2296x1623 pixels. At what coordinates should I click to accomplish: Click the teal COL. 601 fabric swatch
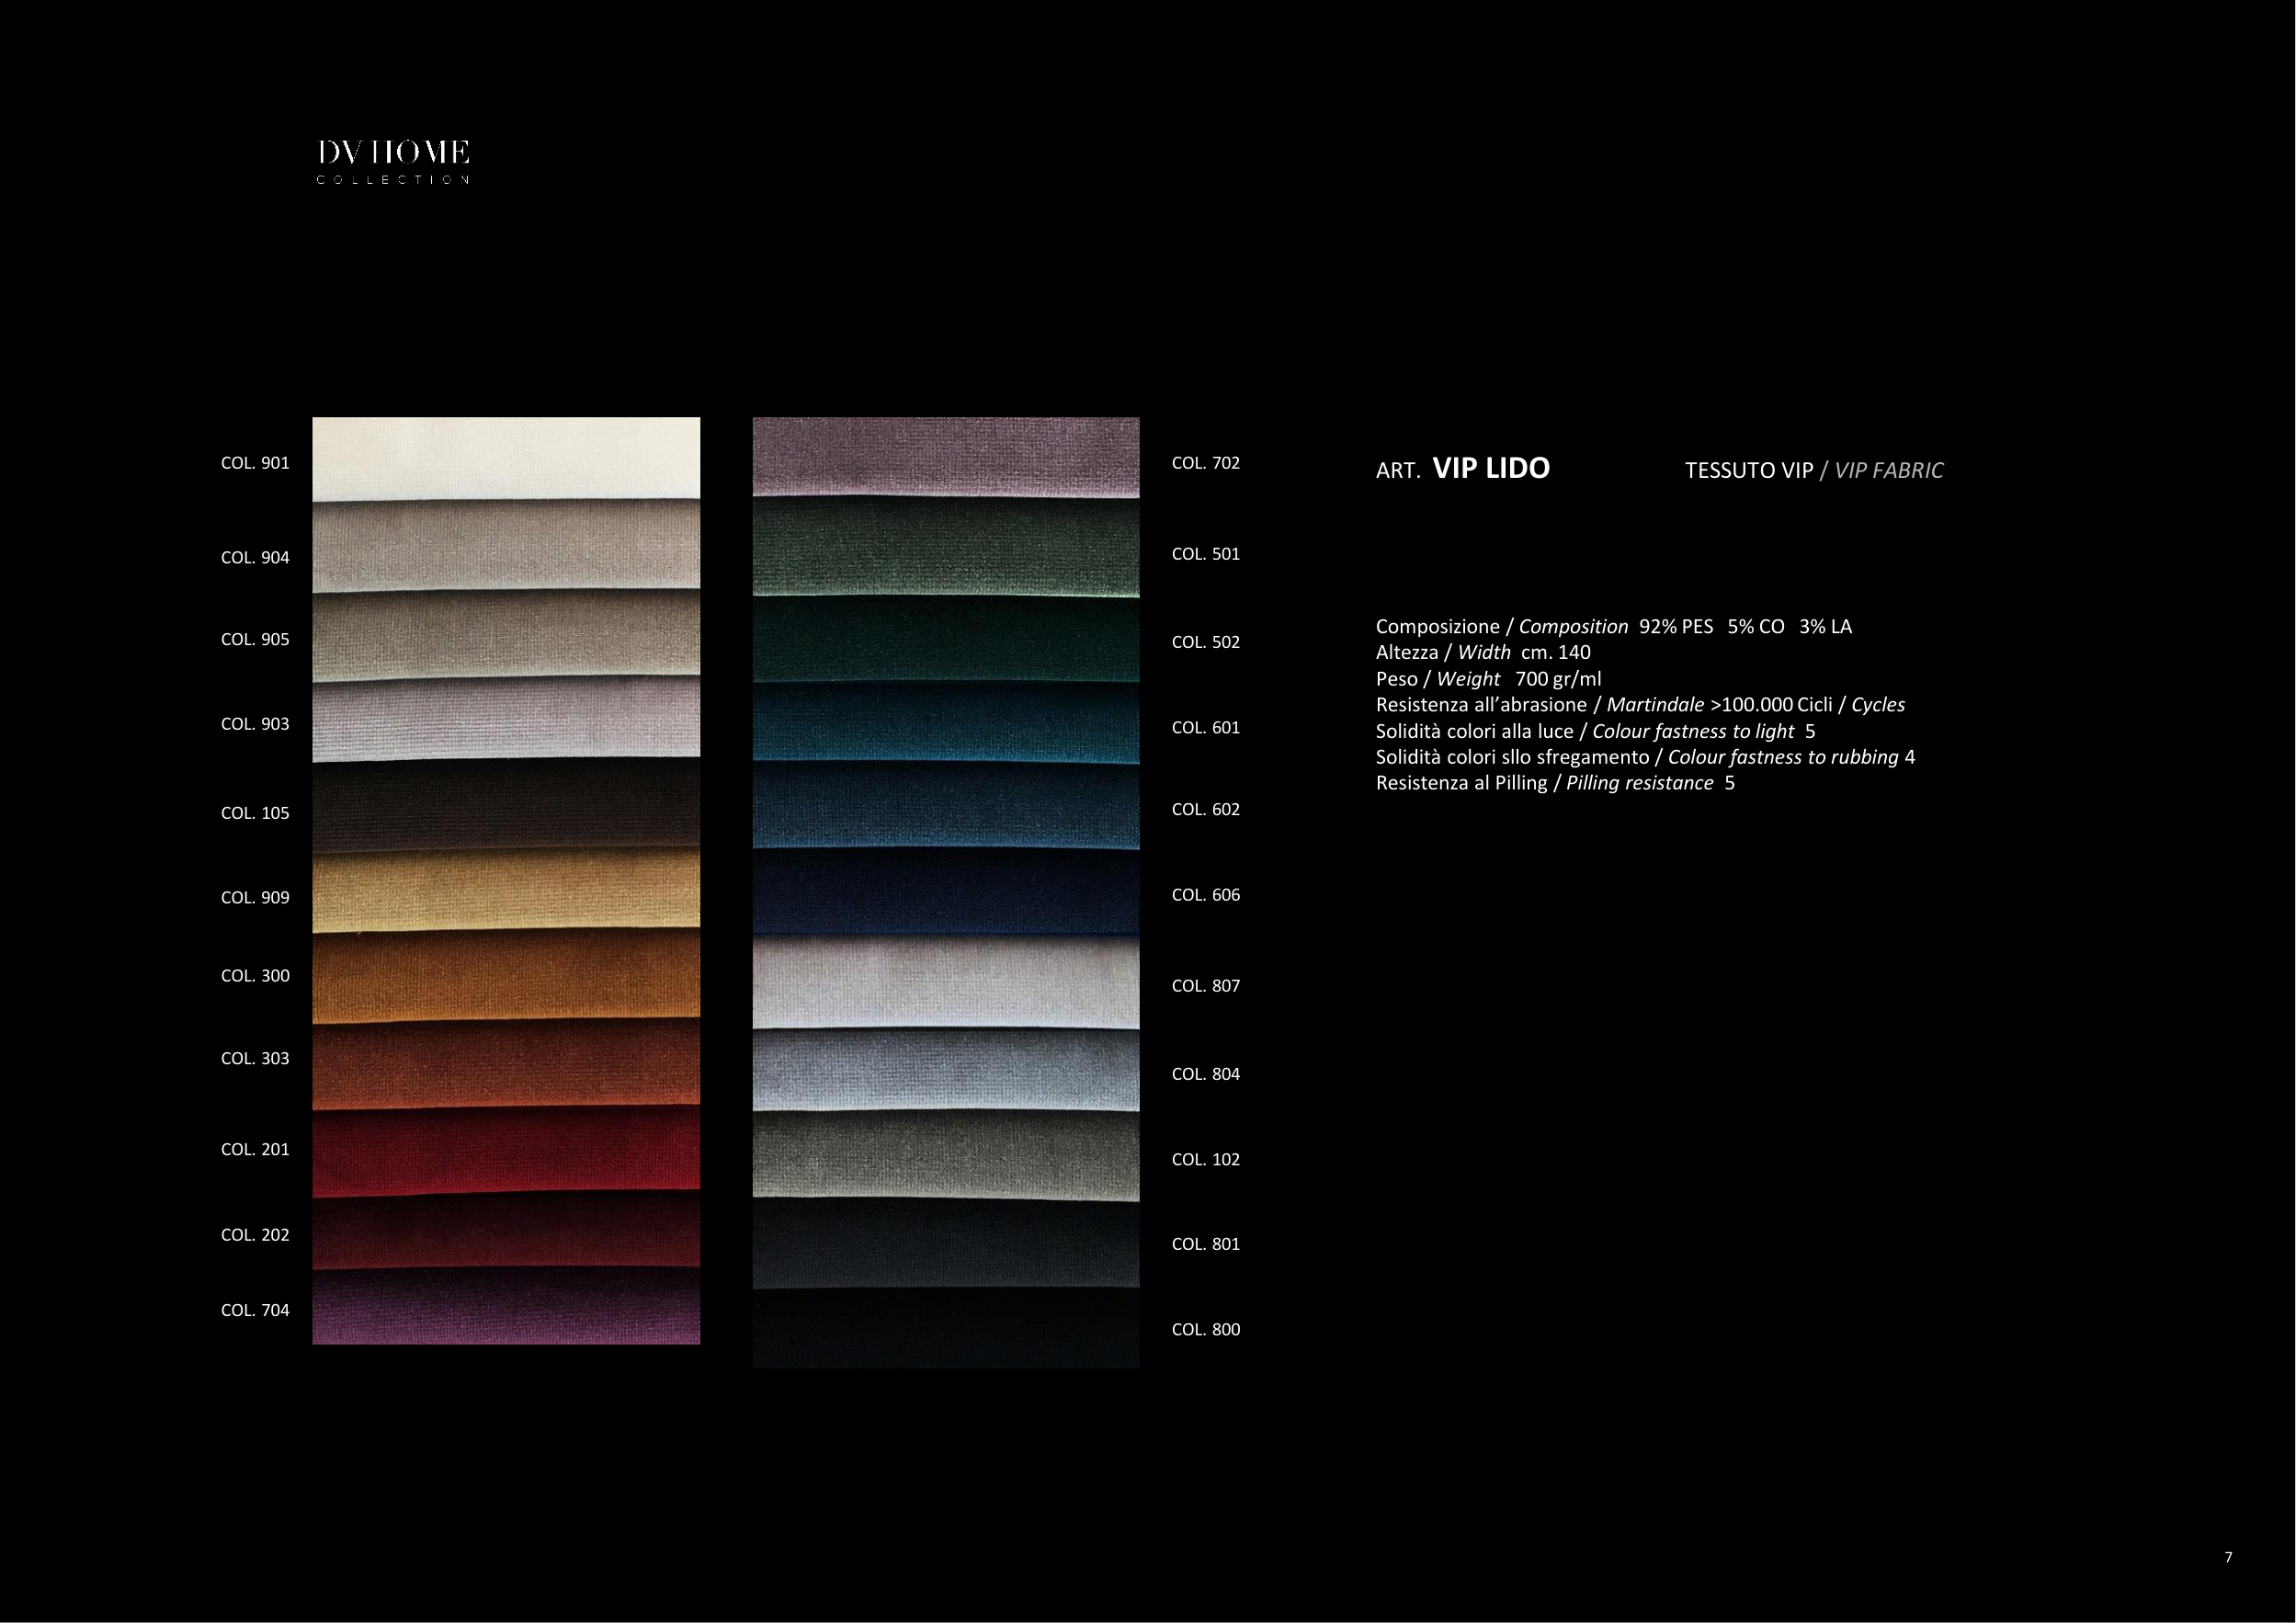946,724
